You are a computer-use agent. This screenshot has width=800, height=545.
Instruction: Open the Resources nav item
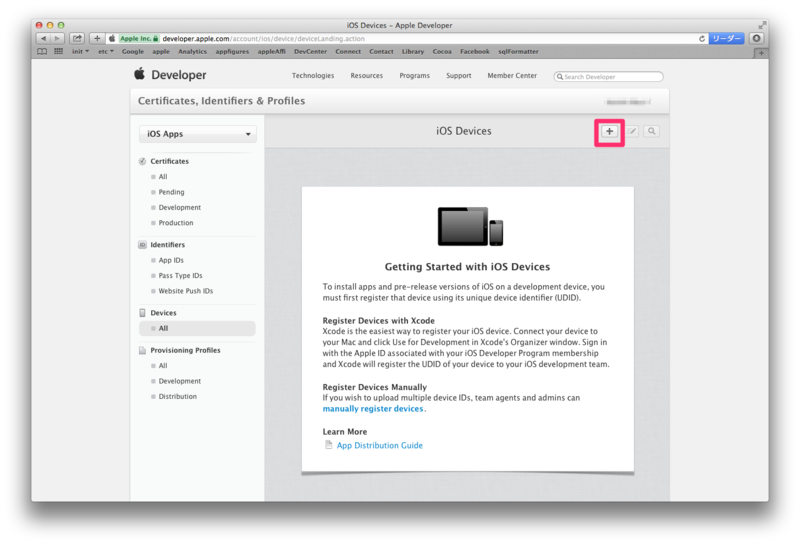[x=366, y=76]
